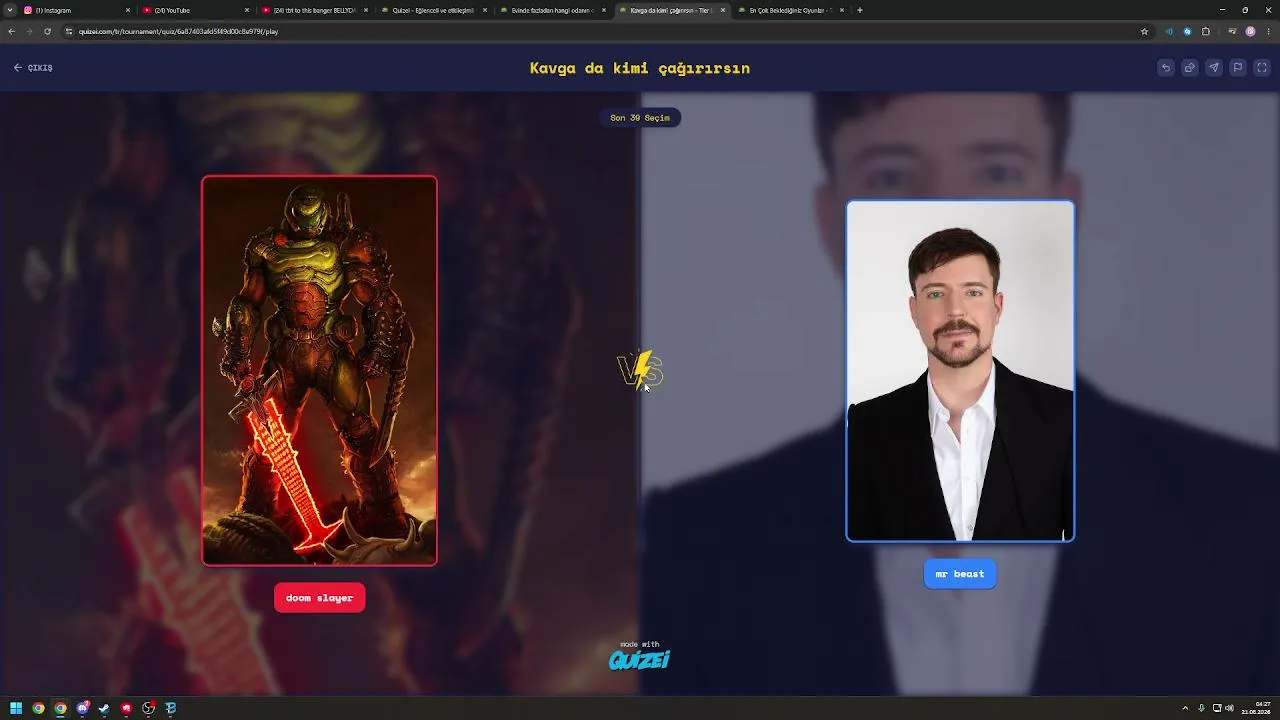Report the quiz with the flag icon
Image resolution: width=1280 pixels, height=720 pixels.
1237,68
